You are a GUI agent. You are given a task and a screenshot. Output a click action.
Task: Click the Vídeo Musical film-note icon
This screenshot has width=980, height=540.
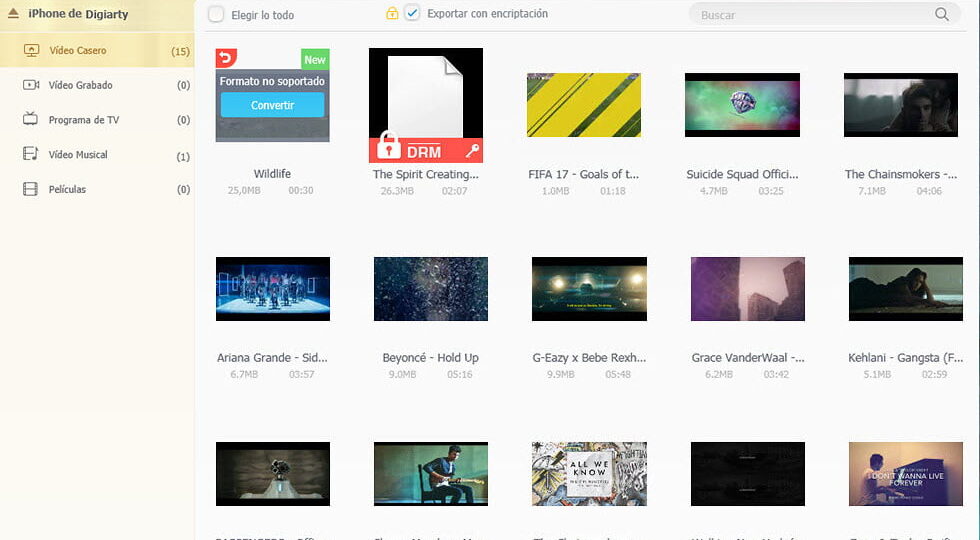[x=31, y=154]
